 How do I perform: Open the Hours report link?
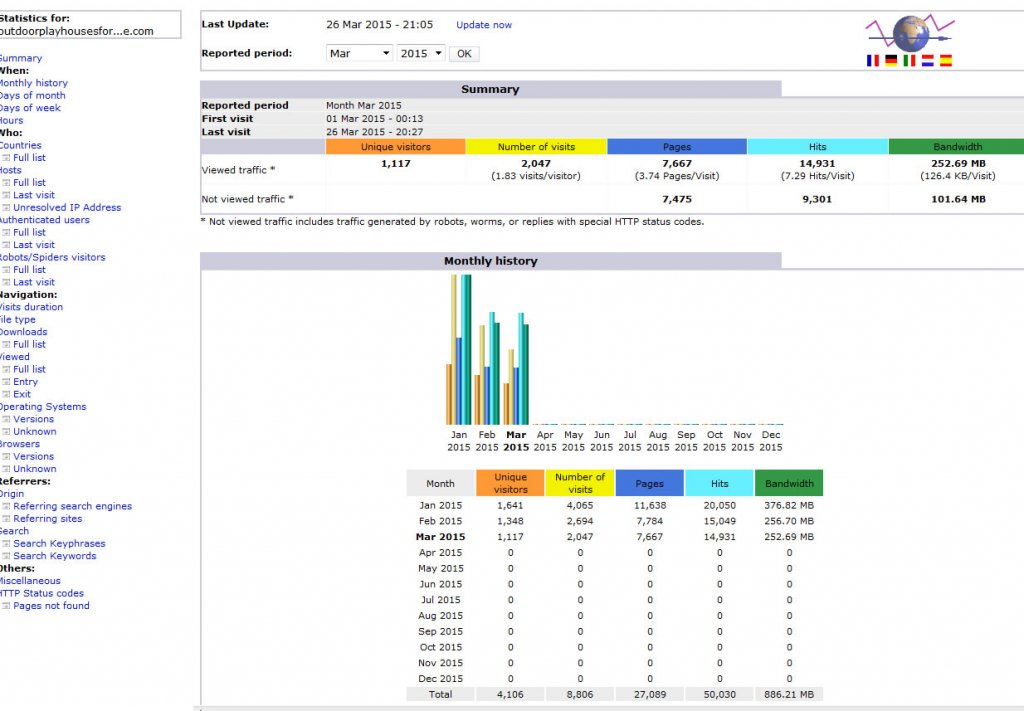11,120
